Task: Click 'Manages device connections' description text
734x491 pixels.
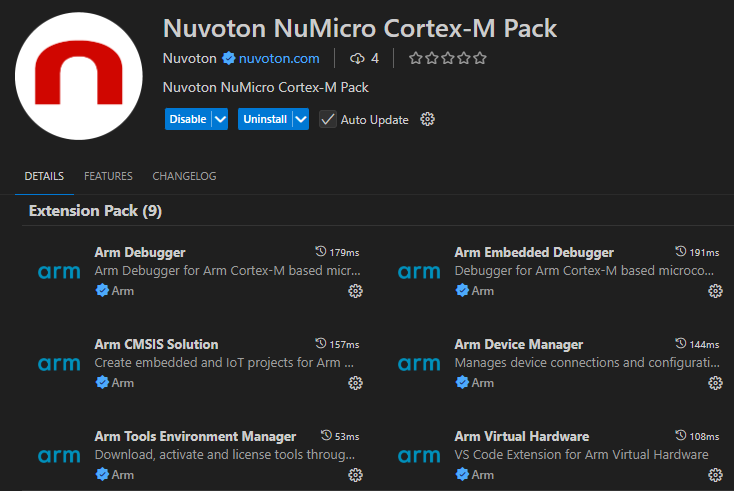Action: click(x=587, y=363)
